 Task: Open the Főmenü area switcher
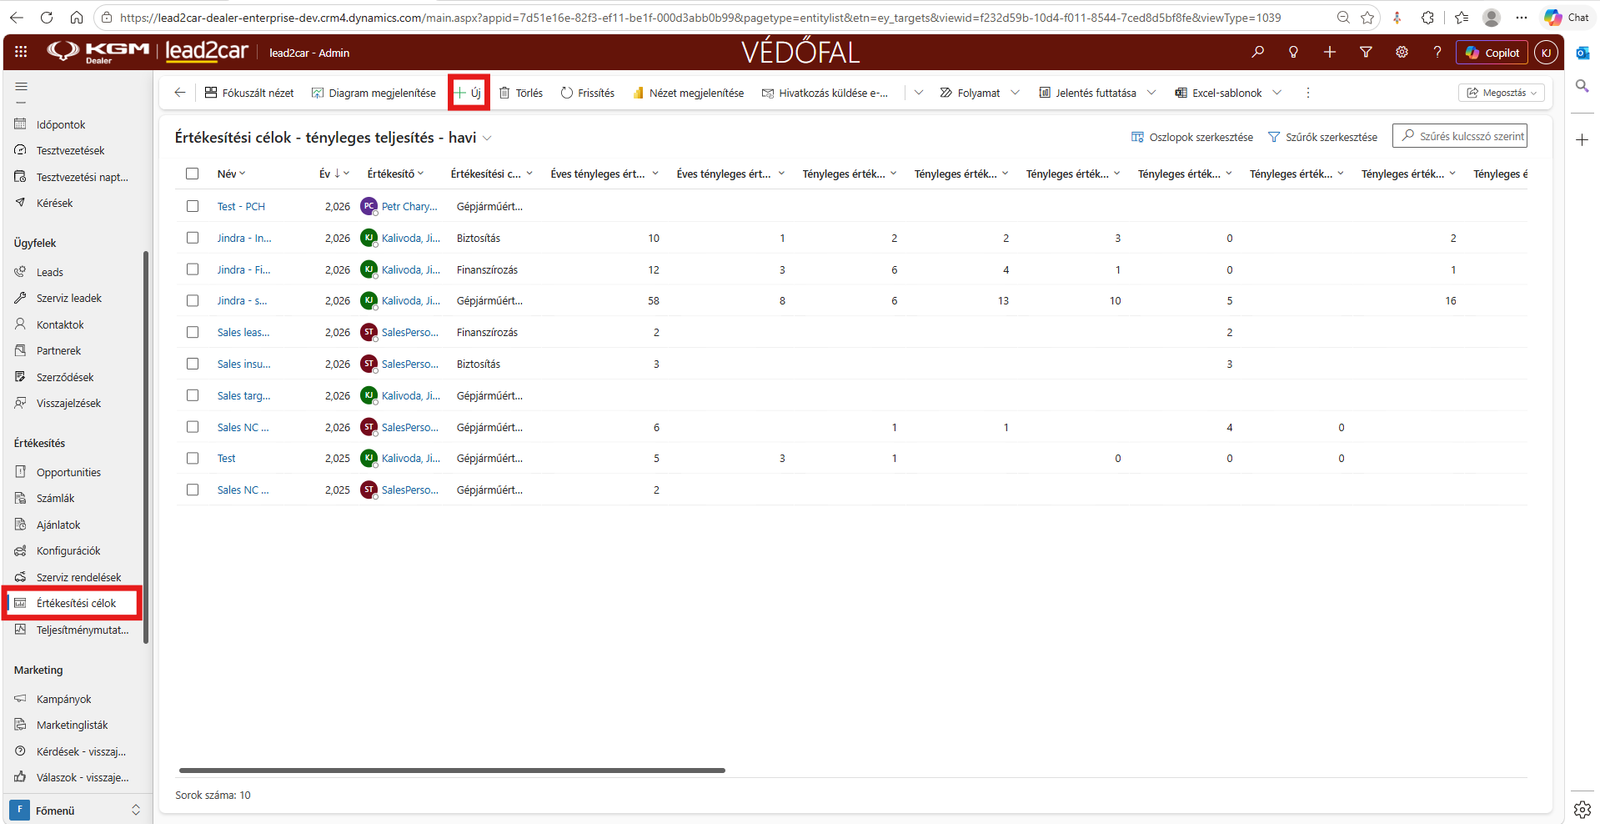tap(76, 810)
